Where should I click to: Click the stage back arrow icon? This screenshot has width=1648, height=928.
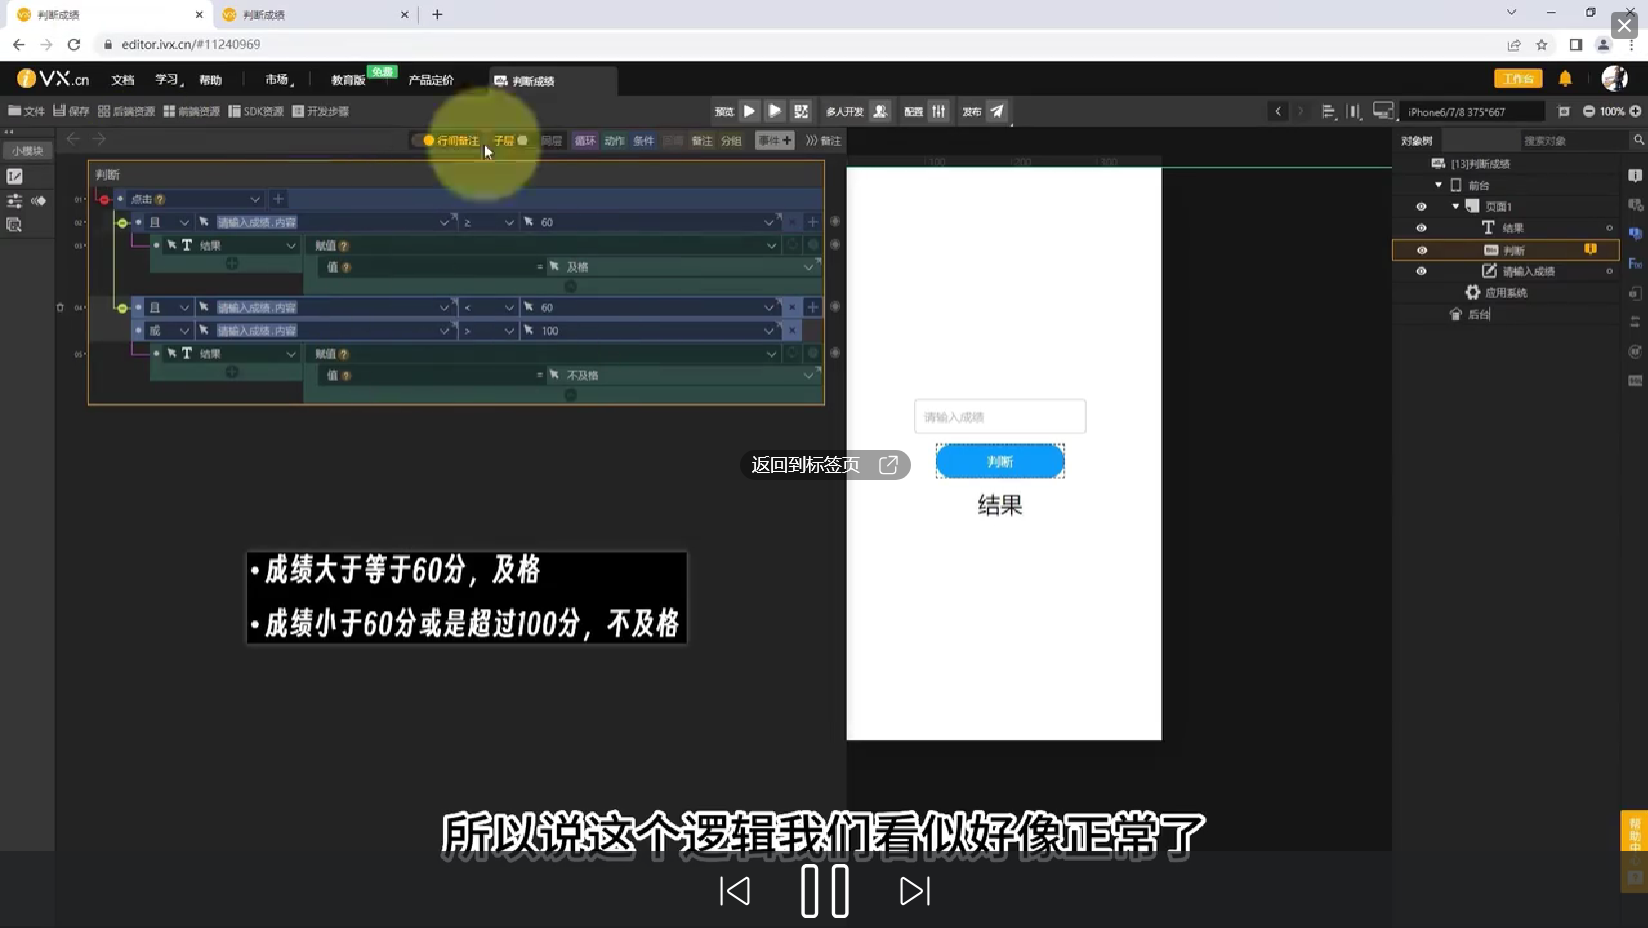pos(1278,111)
